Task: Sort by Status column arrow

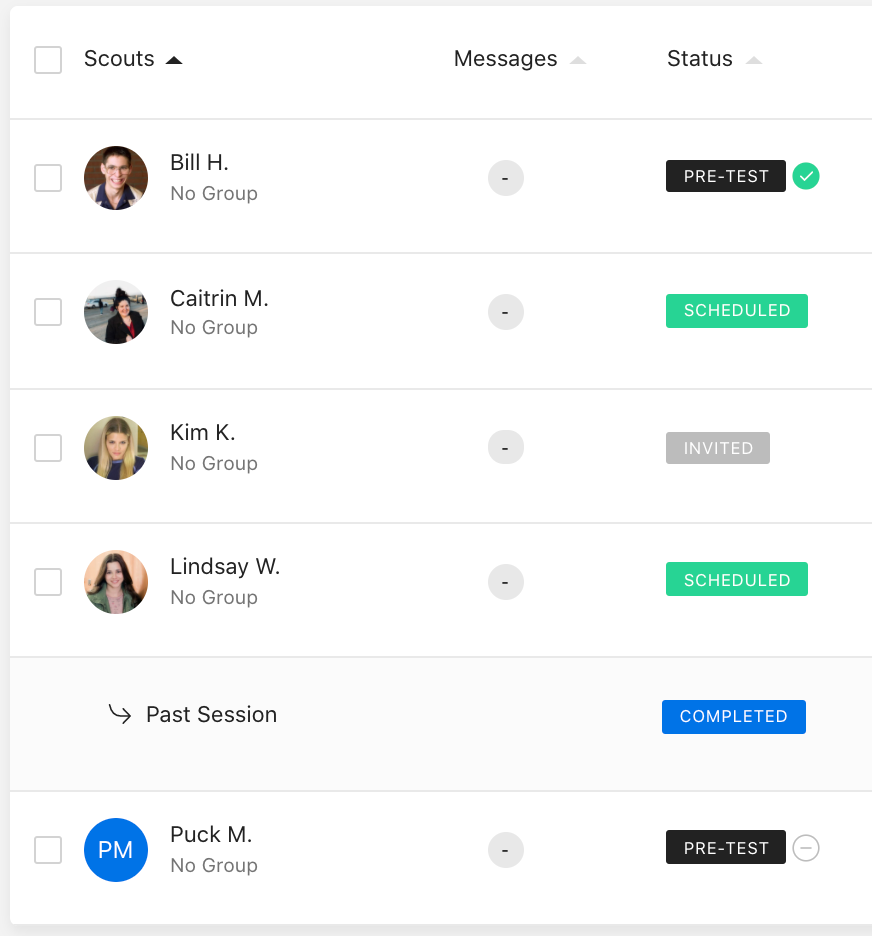Action: (754, 60)
